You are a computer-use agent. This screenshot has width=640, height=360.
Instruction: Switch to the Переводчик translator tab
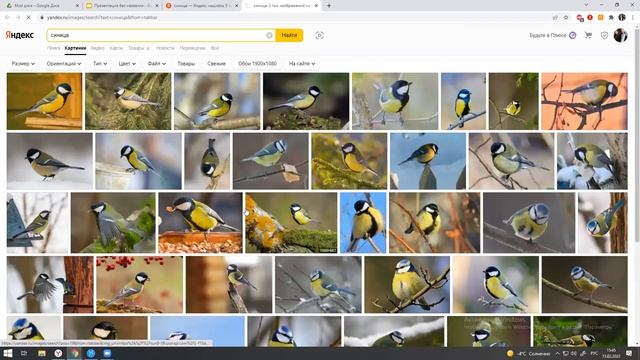193,48
